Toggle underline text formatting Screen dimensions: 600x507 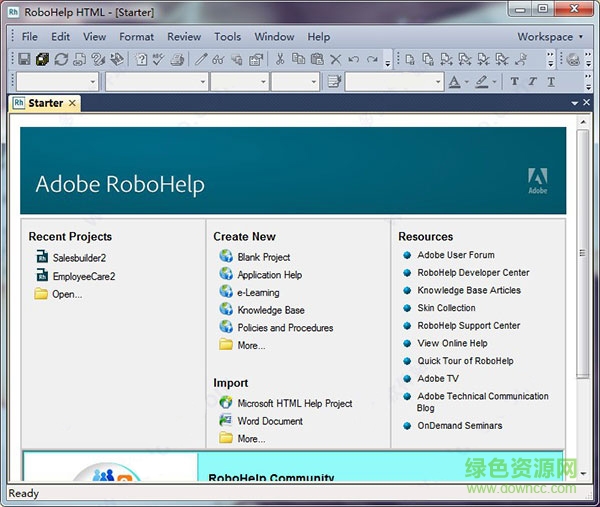tap(551, 82)
